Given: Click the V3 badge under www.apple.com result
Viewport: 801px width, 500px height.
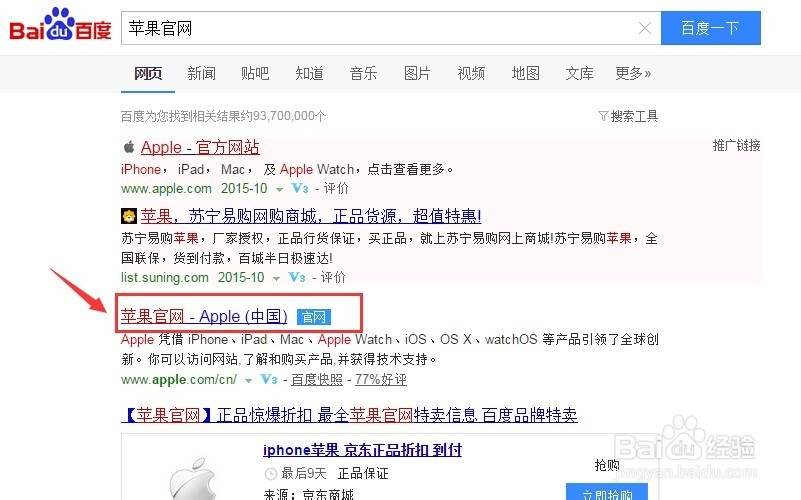Looking at the screenshot, I should click(300, 188).
